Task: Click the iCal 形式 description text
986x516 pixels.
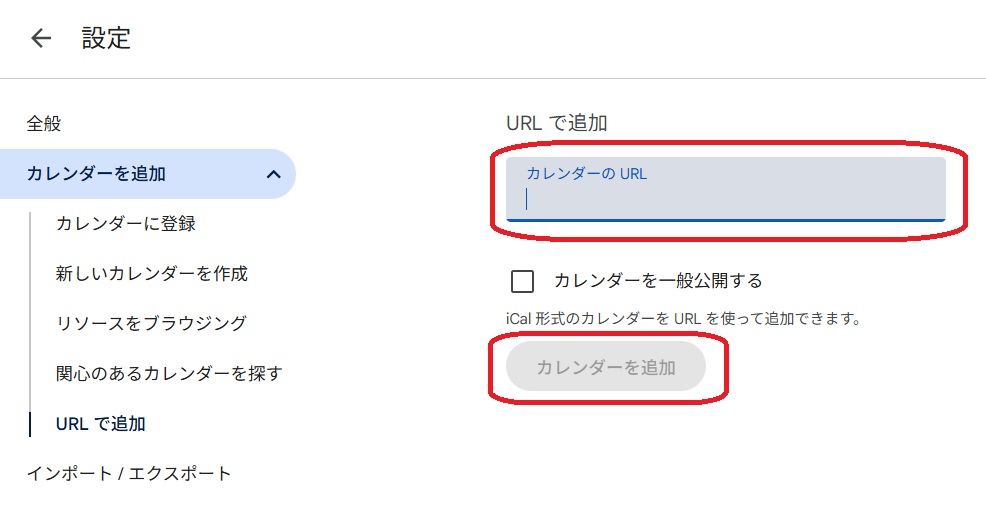Action: click(683, 319)
